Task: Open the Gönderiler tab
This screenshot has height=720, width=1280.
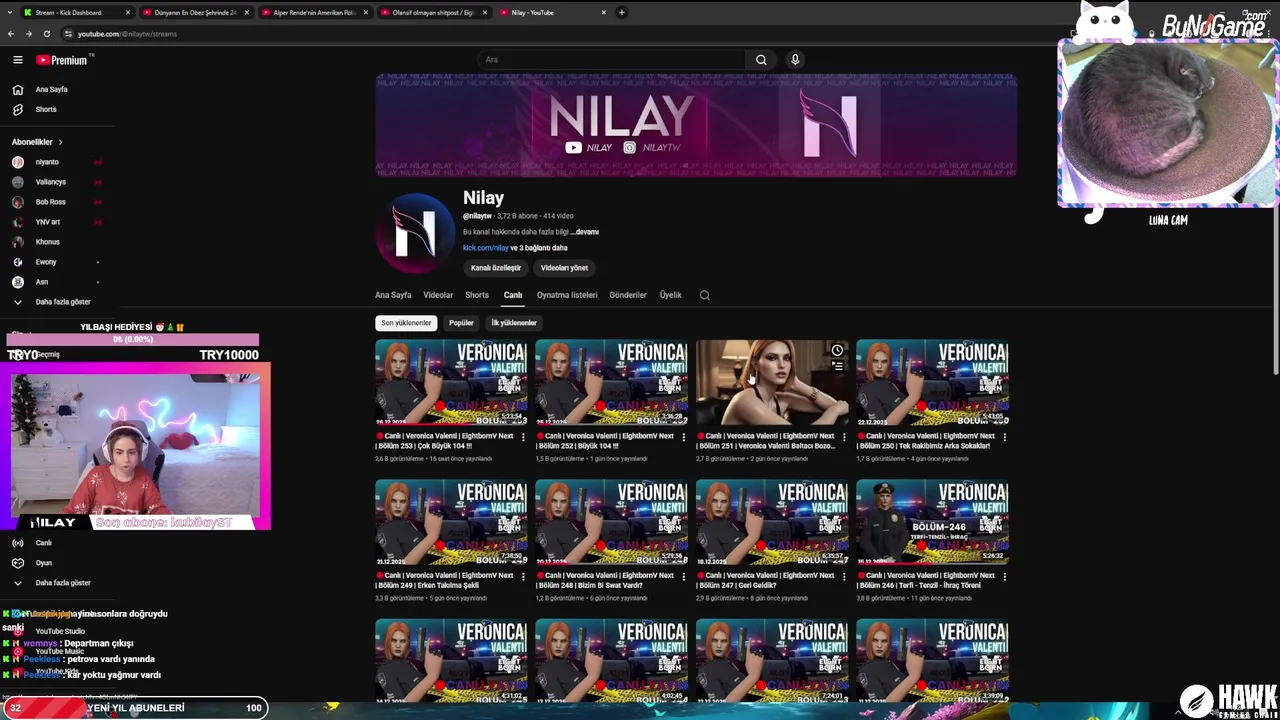Action: pos(628,295)
